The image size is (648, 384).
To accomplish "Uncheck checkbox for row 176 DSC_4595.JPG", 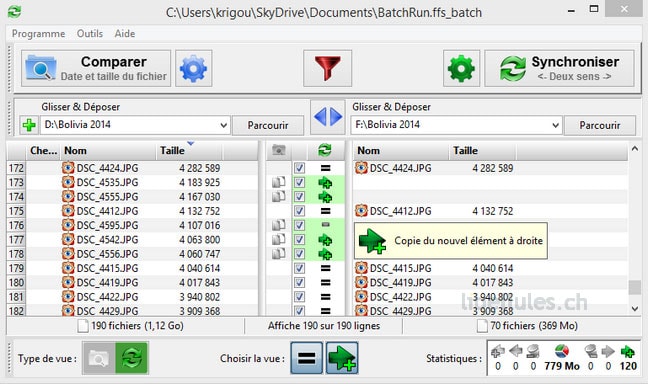I will (x=299, y=225).
